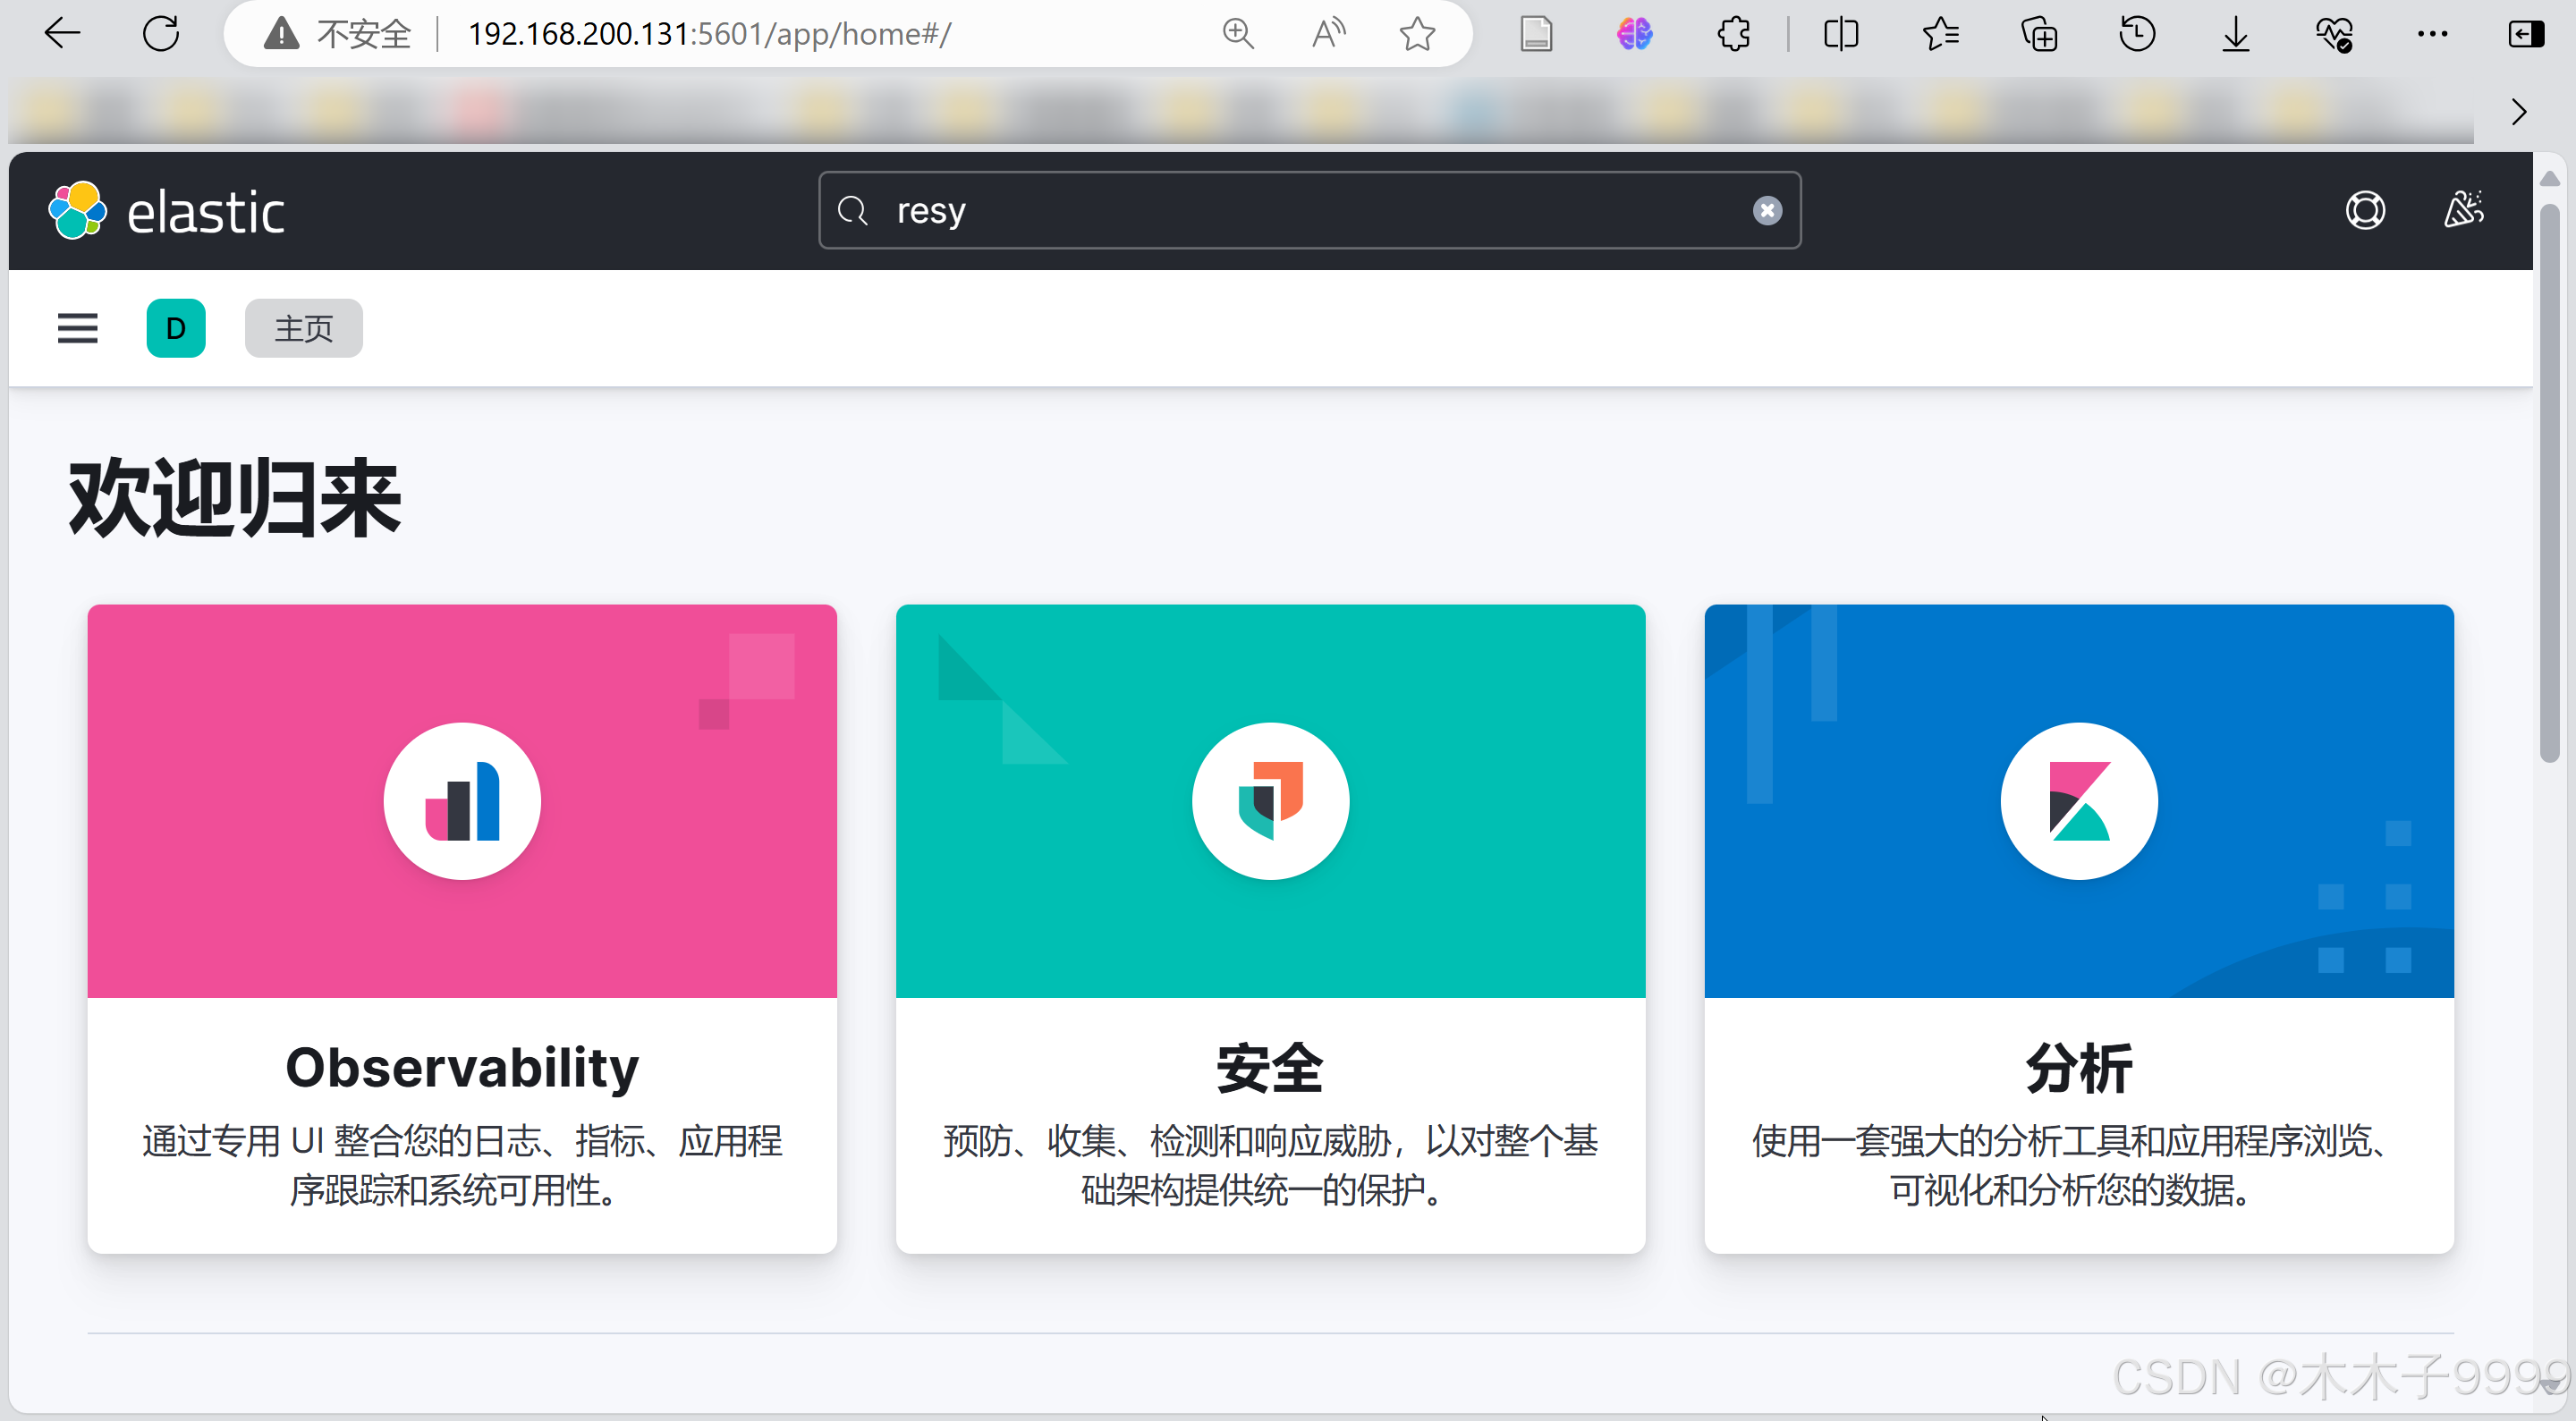Viewport: 2576px width, 1421px height.
Task: Expand bookmarks overflow chevron
Action: (2519, 111)
